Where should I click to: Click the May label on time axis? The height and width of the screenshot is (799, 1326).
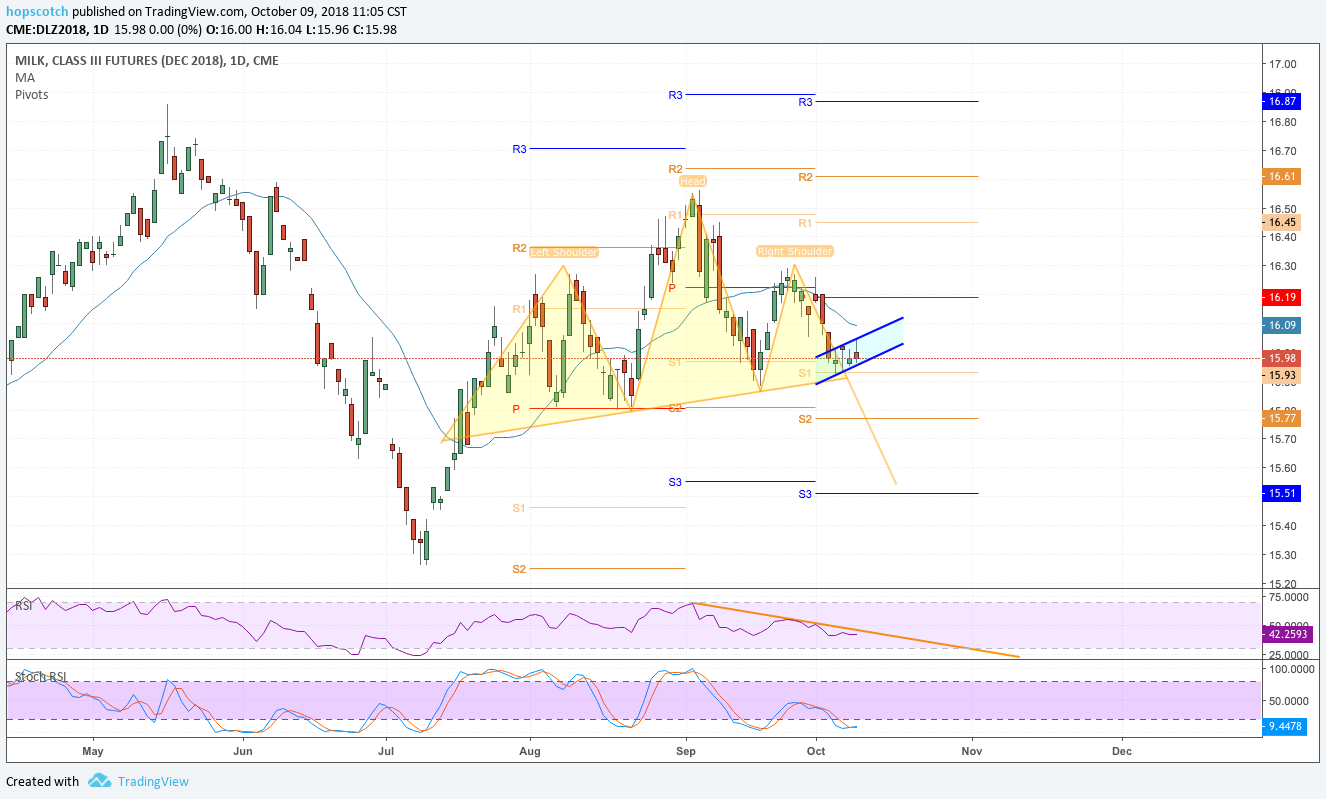(x=93, y=750)
